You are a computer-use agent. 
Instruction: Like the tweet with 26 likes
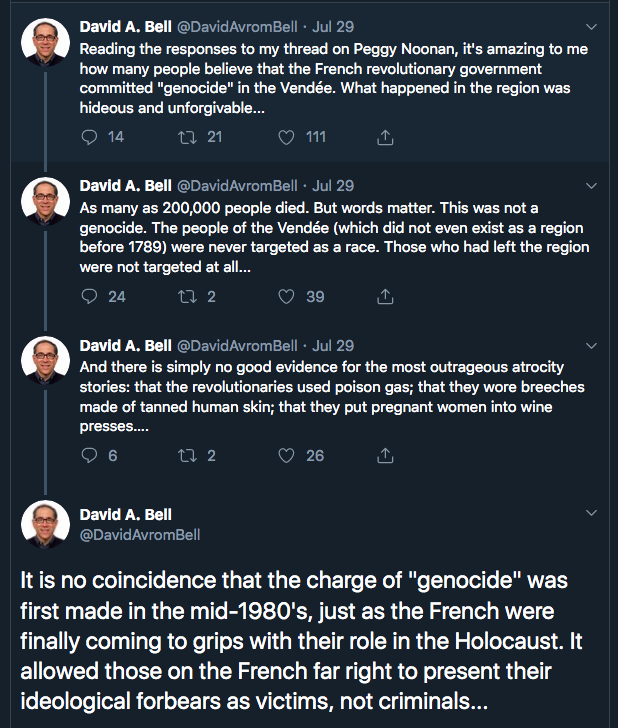pos(288,455)
